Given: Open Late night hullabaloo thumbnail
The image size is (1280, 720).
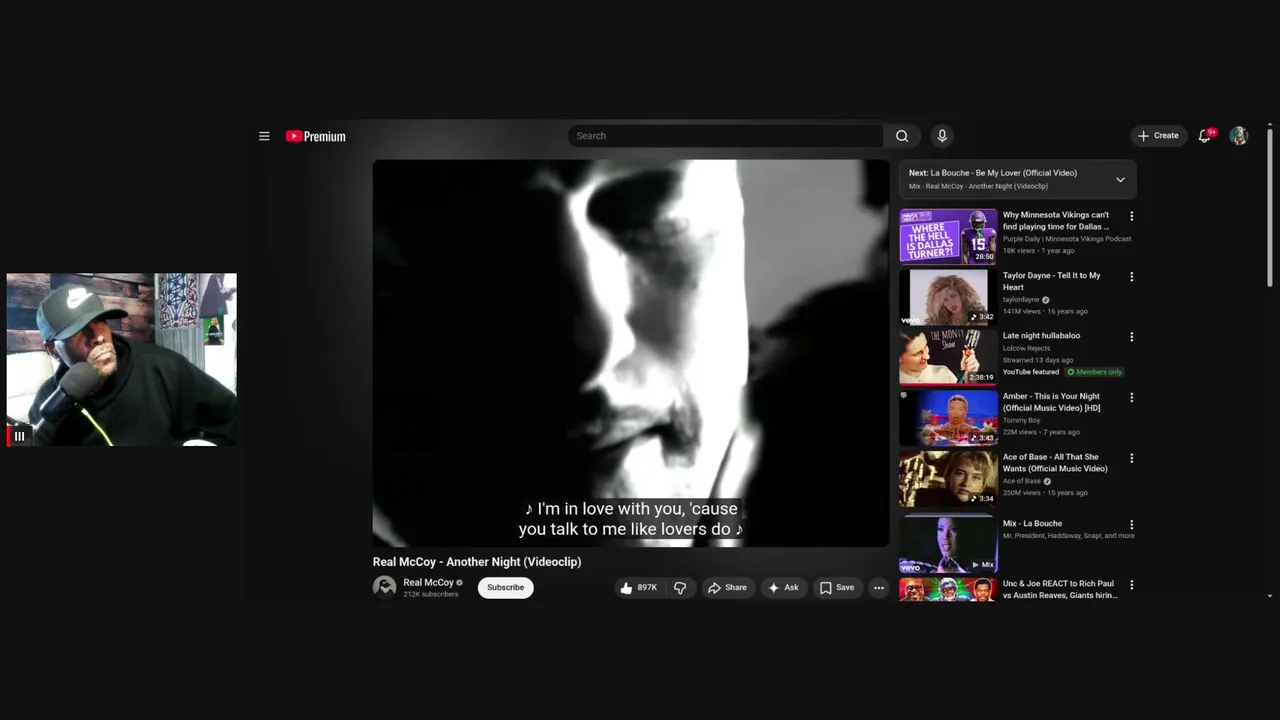Looking at the screenshot, I should (x=948, y=357).
